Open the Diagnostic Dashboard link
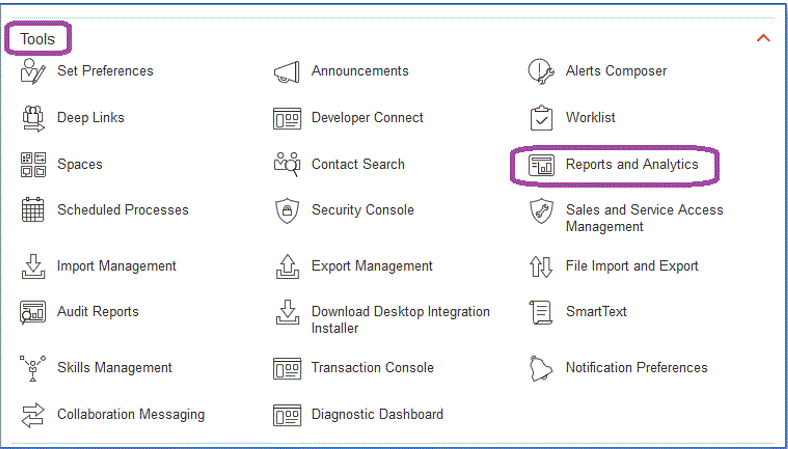 click(377, 414)
